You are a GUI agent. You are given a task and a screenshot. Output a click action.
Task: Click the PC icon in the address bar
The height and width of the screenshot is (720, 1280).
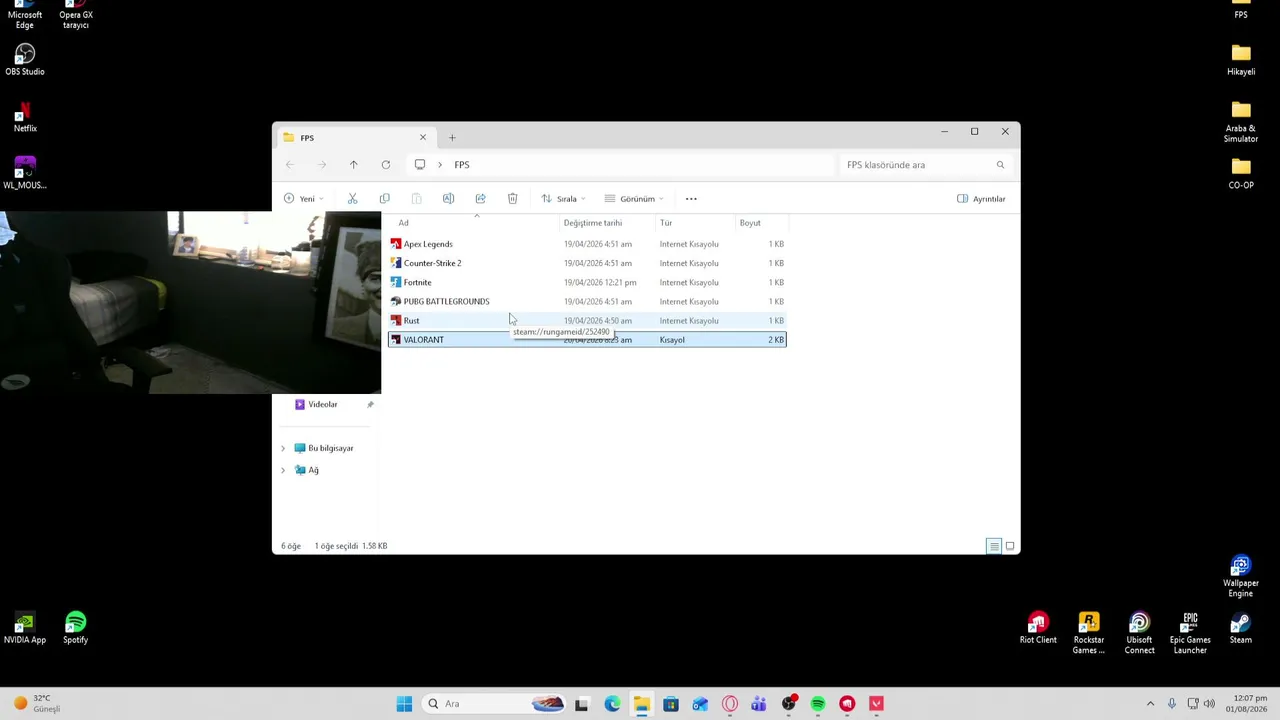(420, 165)
